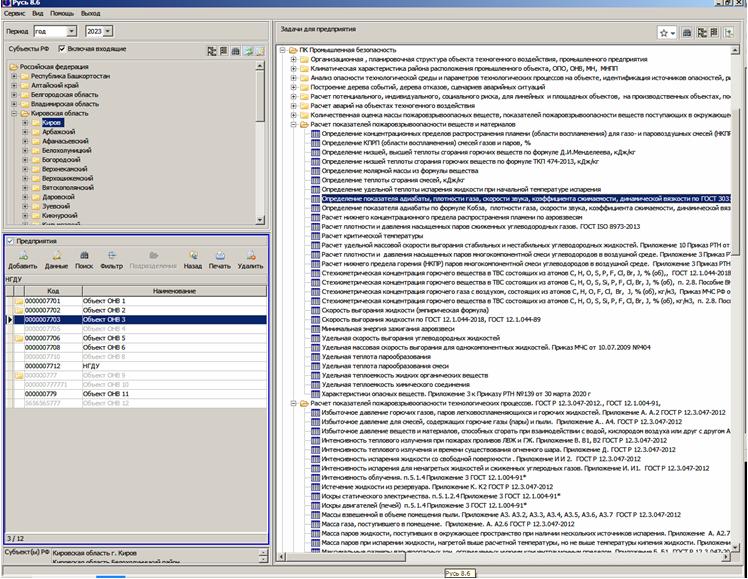
Task: Open the Период dropdown showing год
Action: pyautogui.click(x=72, y=31)
